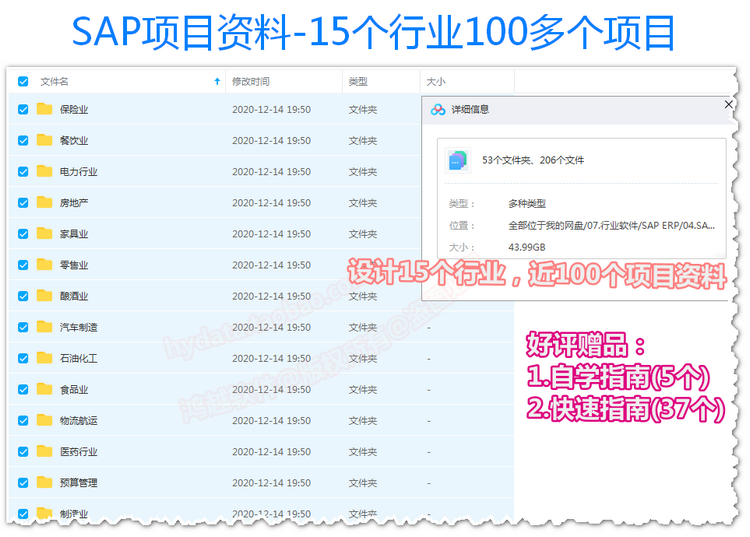Click the 文件夹 type in 餐饮业 row

click(x=363, y=141)
